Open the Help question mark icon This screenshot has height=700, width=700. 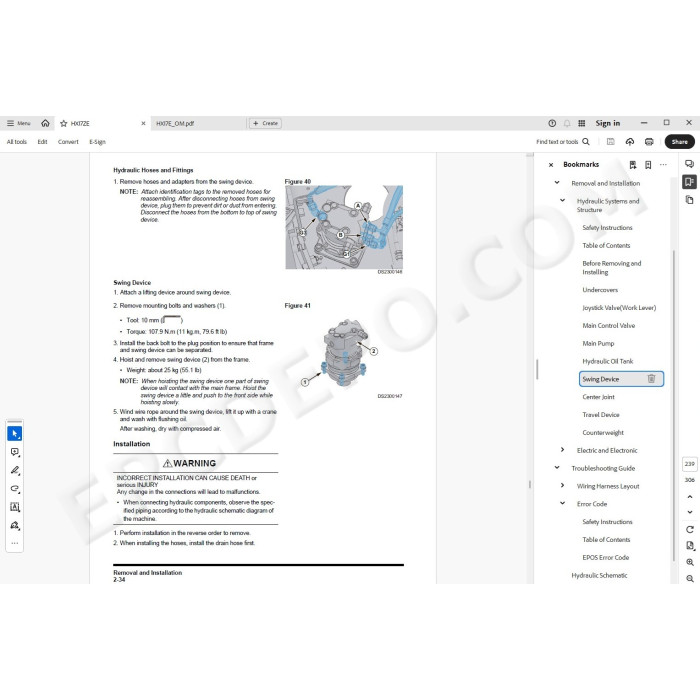552,123
